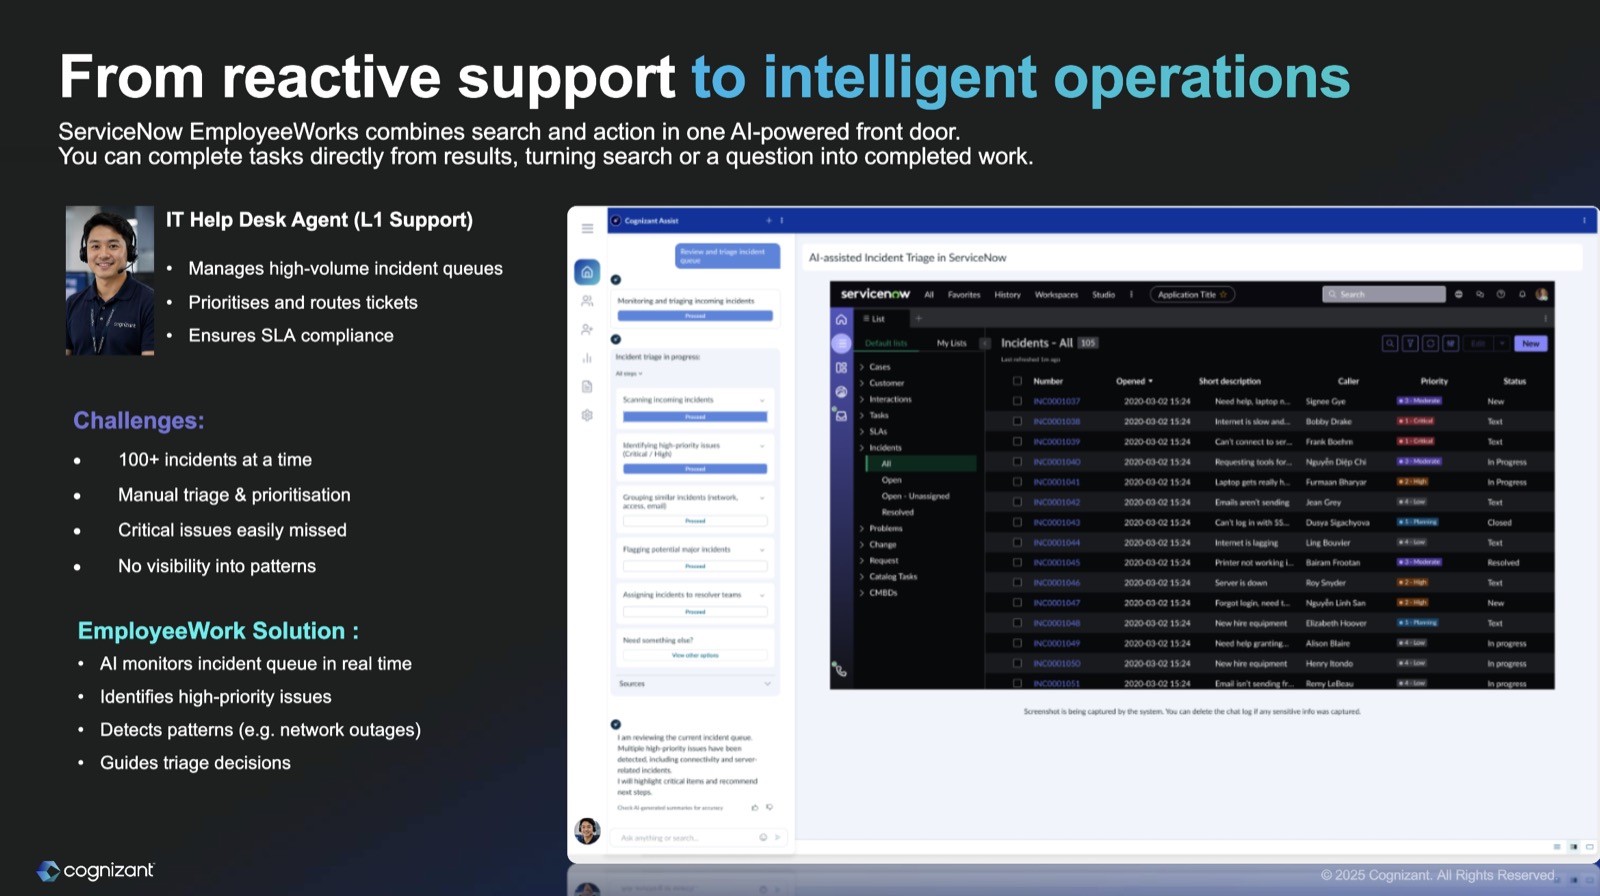Sort by the Opened column header
Image resolution: width=1600 pixels, height=896 pixels.
pyautogui.click(x=1134, y=381)
